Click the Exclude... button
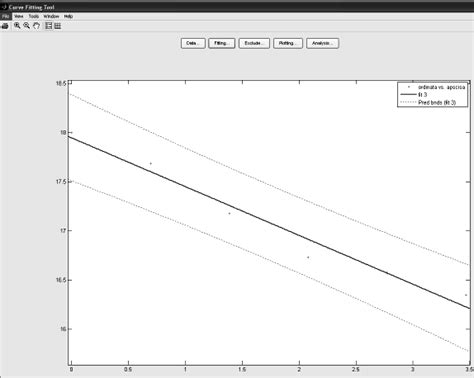 coord(254,43)
